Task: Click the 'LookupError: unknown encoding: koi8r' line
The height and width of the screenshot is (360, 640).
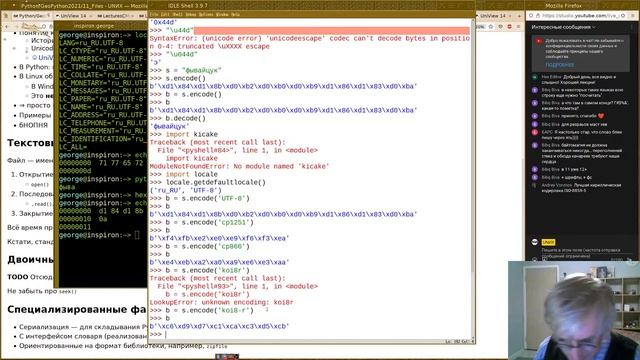Action: pos(221,302)
